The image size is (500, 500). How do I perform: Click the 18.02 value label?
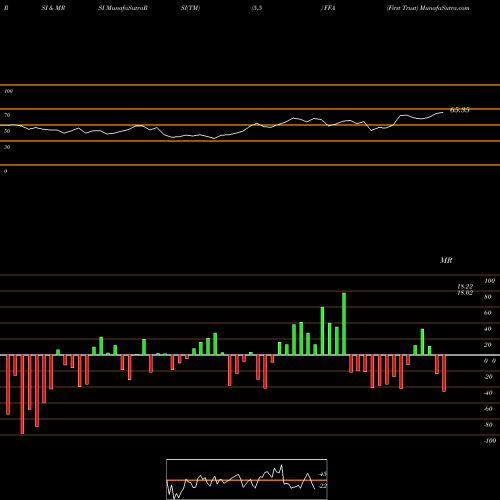coord(465,293)
